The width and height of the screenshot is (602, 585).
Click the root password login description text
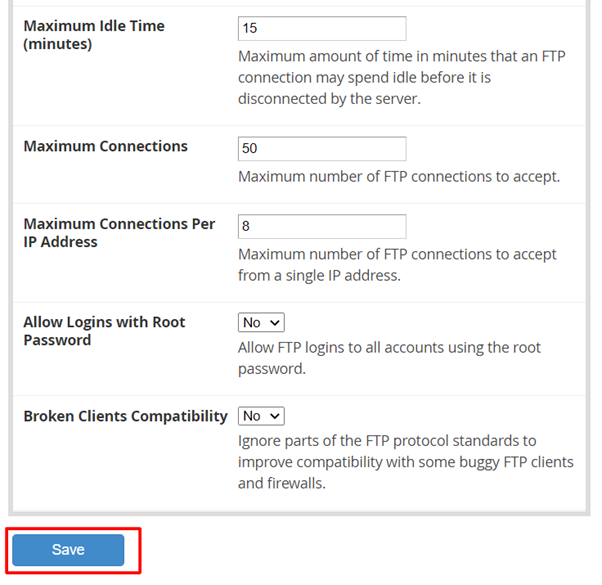[389, 358]
